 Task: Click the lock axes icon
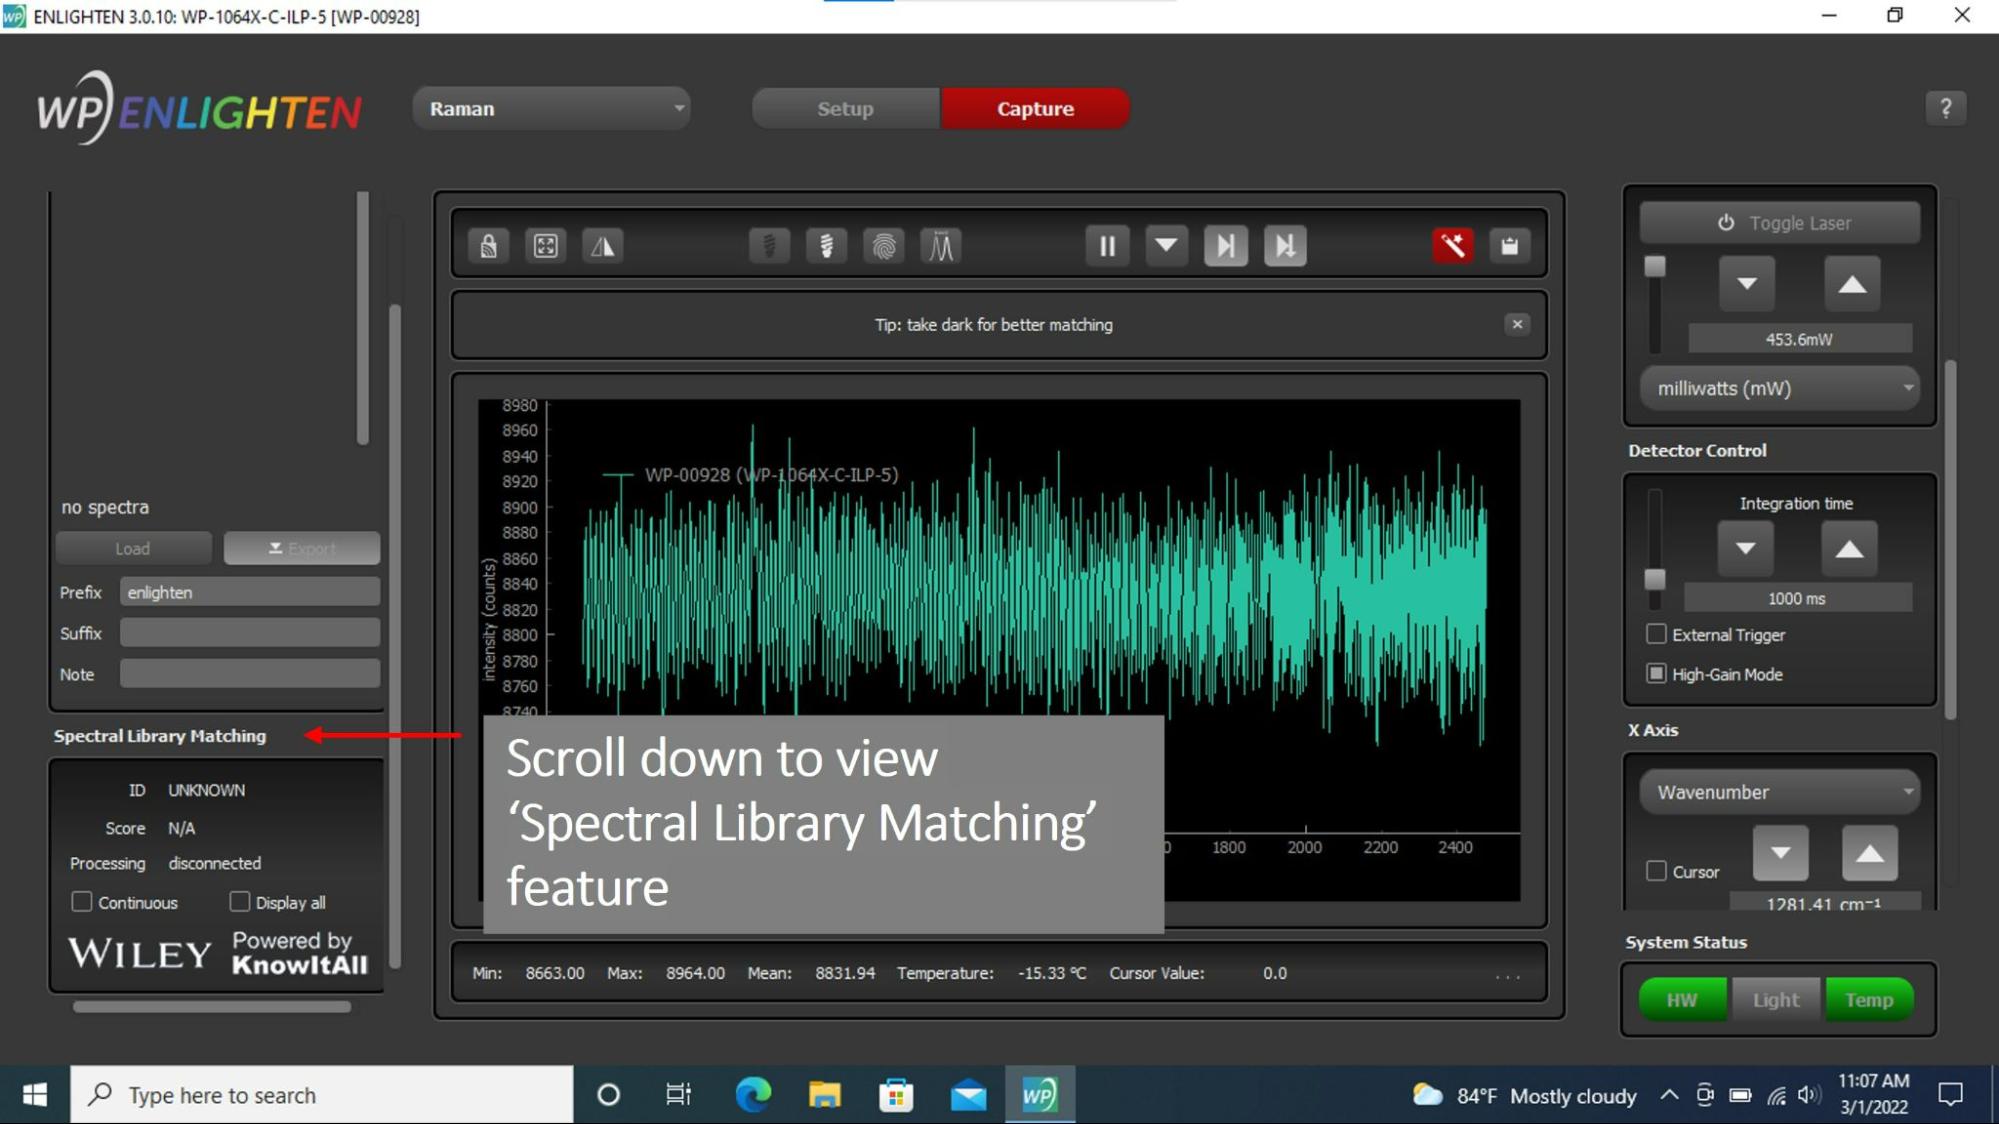tap(488, 246)
